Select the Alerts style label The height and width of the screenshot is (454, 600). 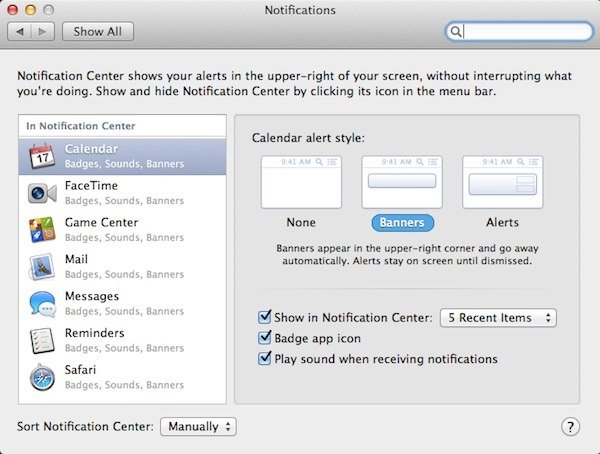[502, 222]
